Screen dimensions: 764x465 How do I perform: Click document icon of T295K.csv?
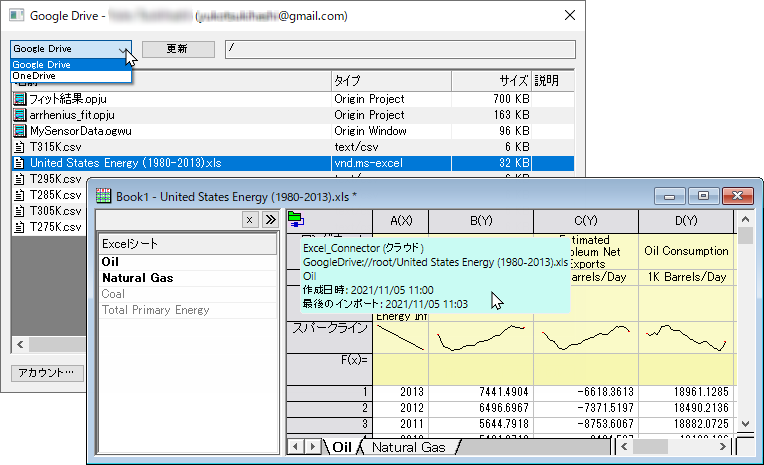tap(19, 179)
